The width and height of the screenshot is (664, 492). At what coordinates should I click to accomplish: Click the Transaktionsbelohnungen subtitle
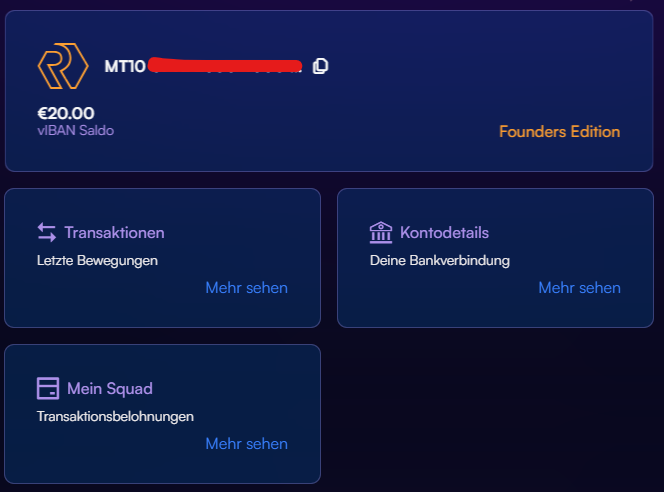click(x=115, y=417)
